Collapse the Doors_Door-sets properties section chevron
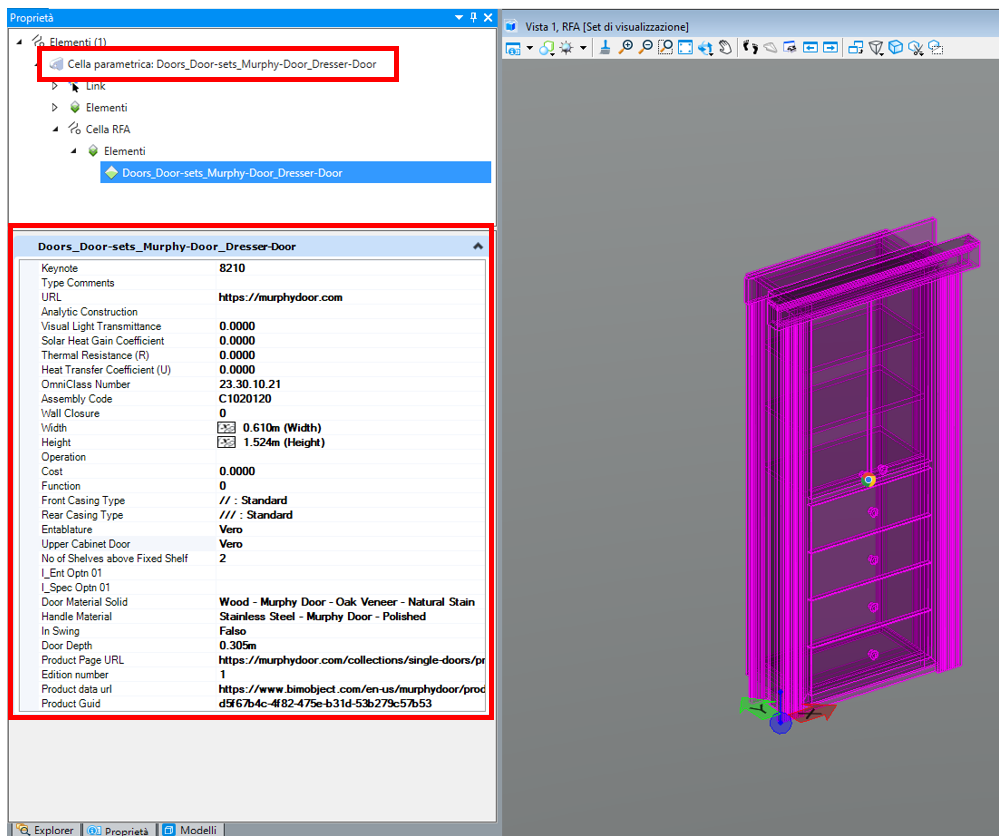The width and height of the screenshot is (1002, 837). 478,246
